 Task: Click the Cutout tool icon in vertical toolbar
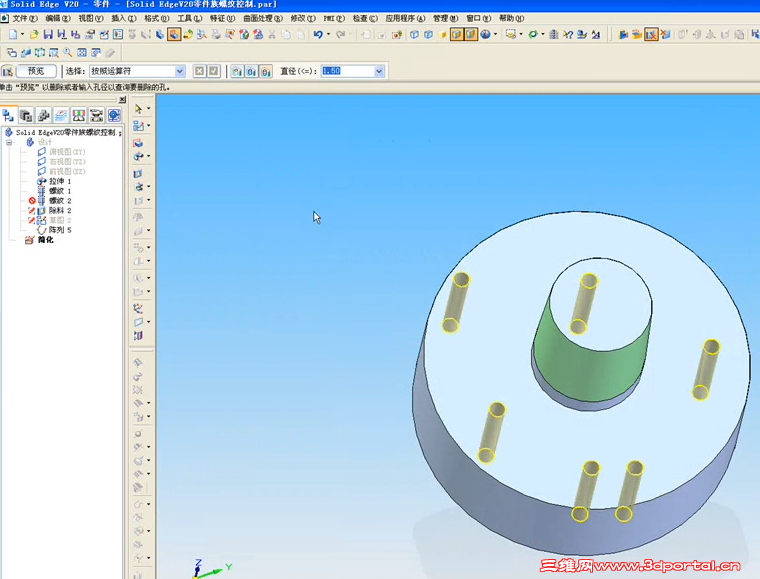click(x=138, y=173)
